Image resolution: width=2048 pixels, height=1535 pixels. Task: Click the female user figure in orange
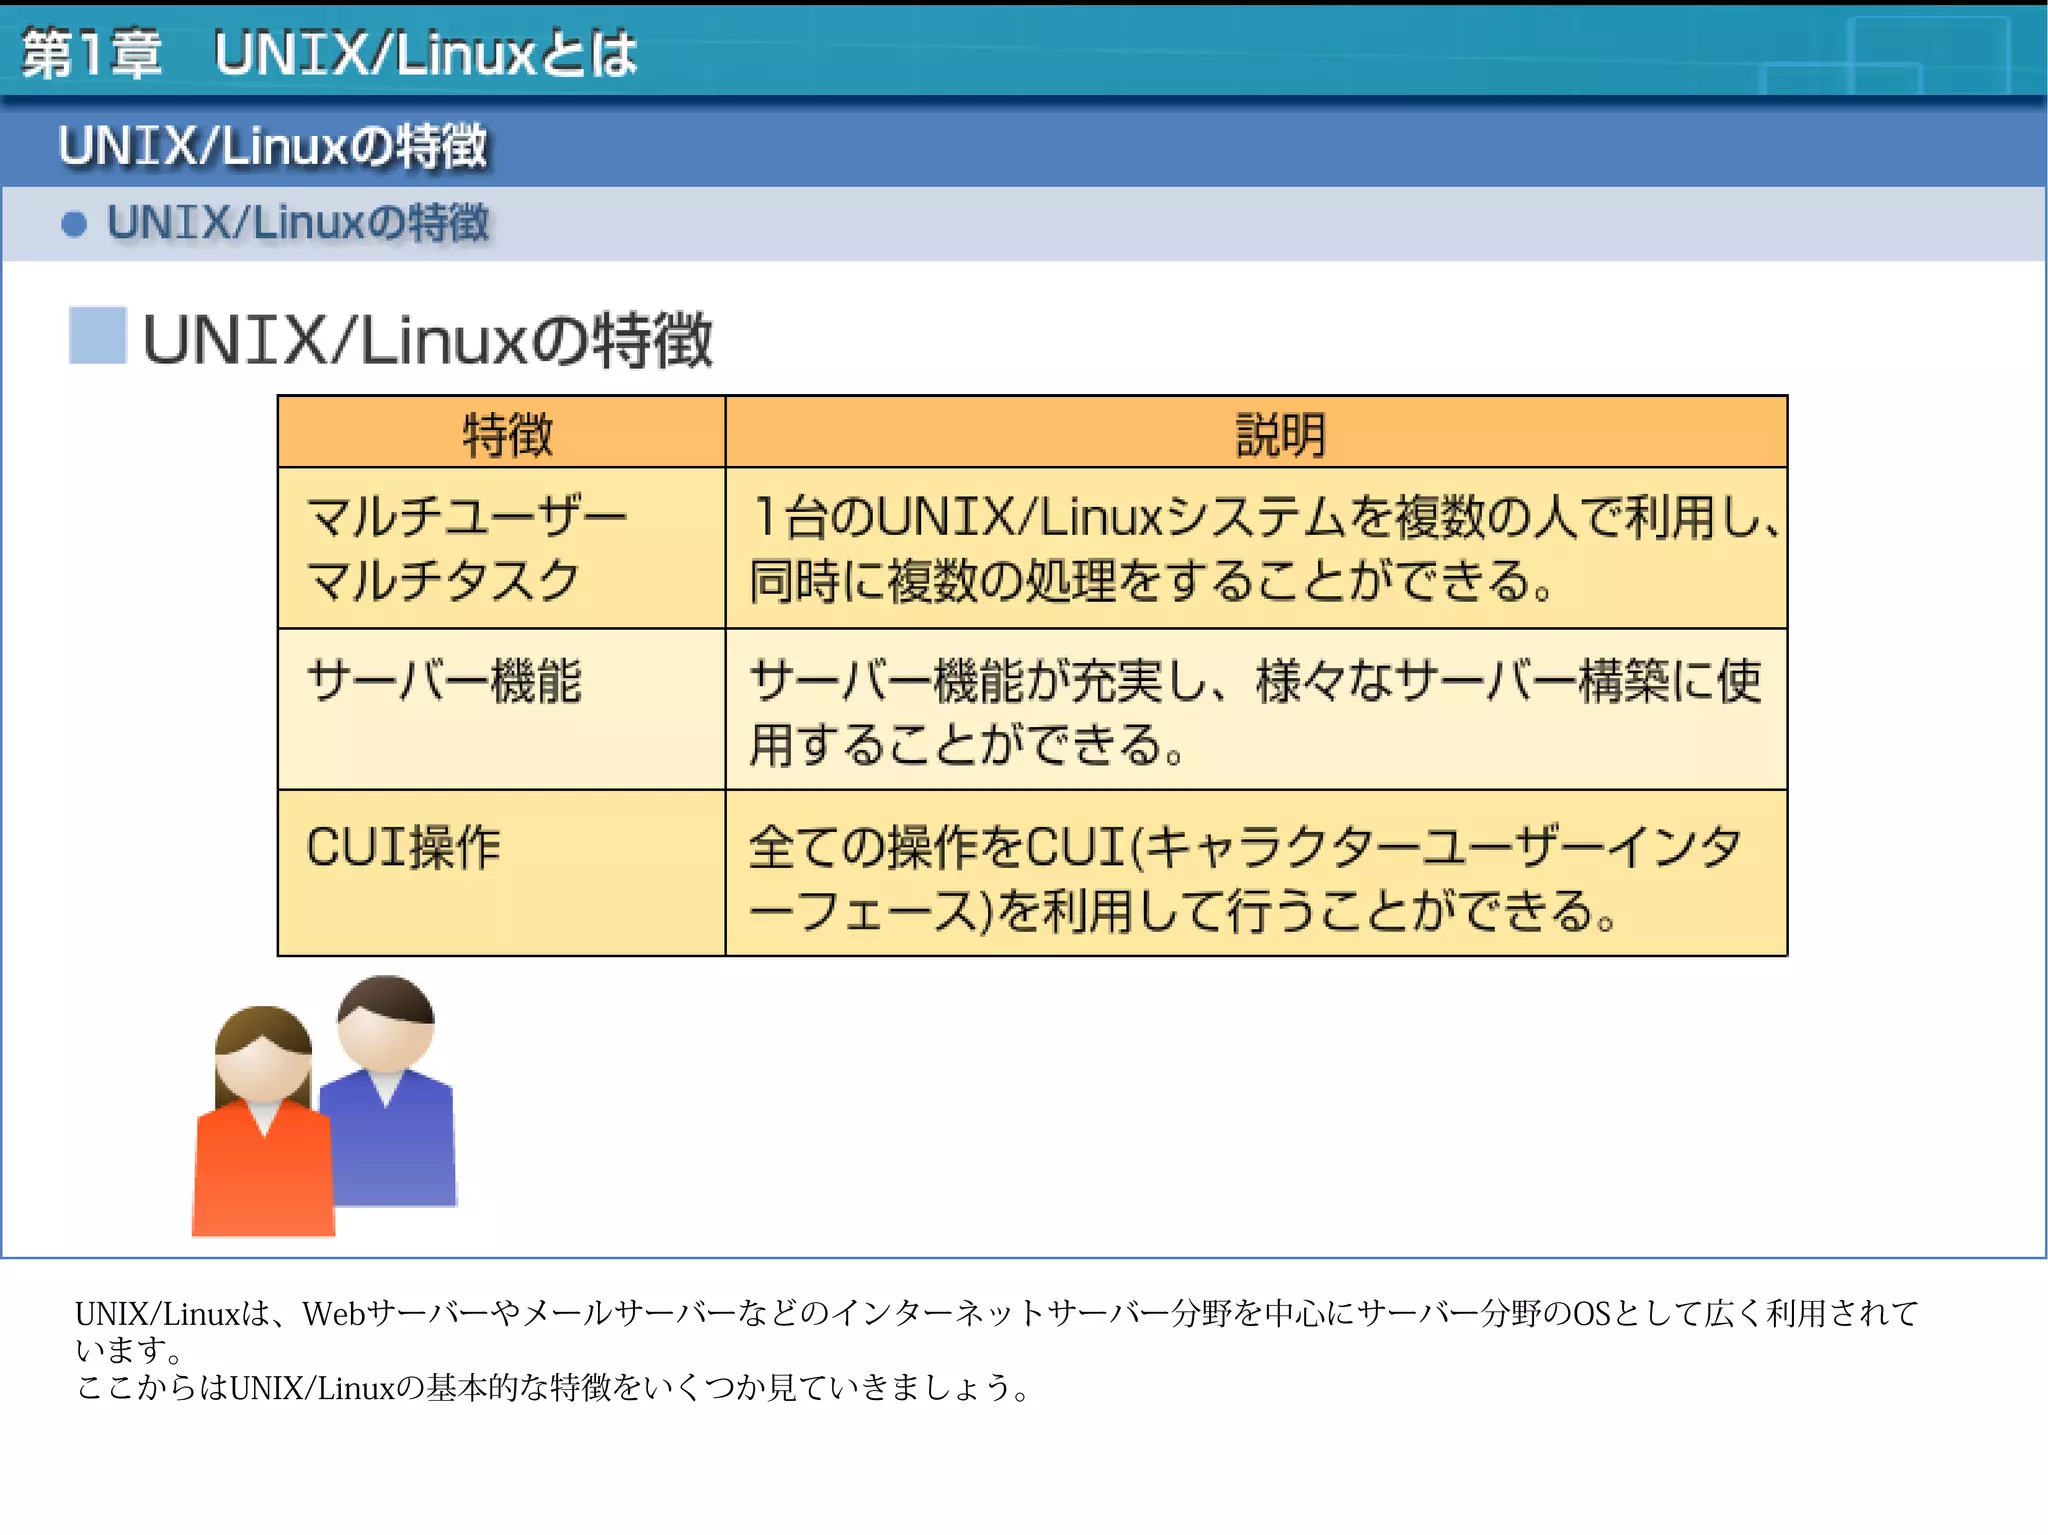(x=263, y=1122)
